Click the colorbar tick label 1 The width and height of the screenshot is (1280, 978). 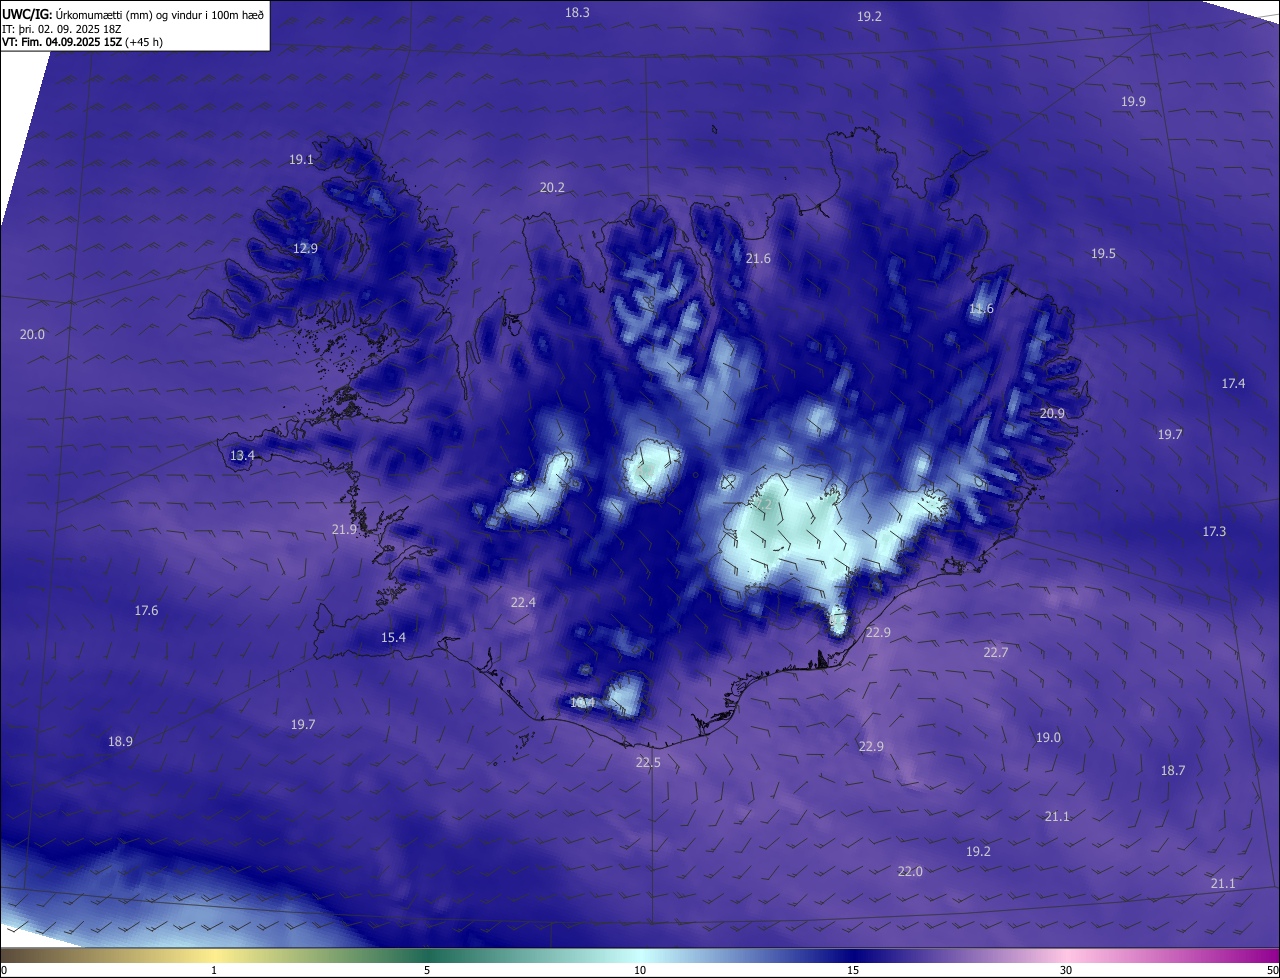pyautogui.click(x=214, y=971)
